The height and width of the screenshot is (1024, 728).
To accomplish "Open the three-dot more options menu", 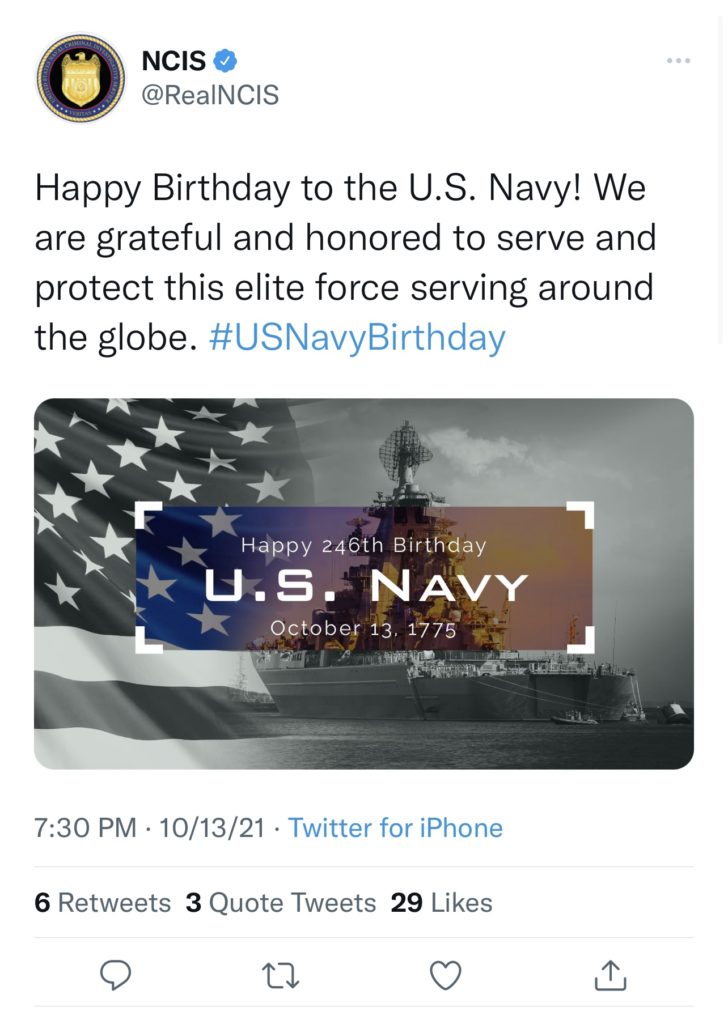I will (678, 61).
